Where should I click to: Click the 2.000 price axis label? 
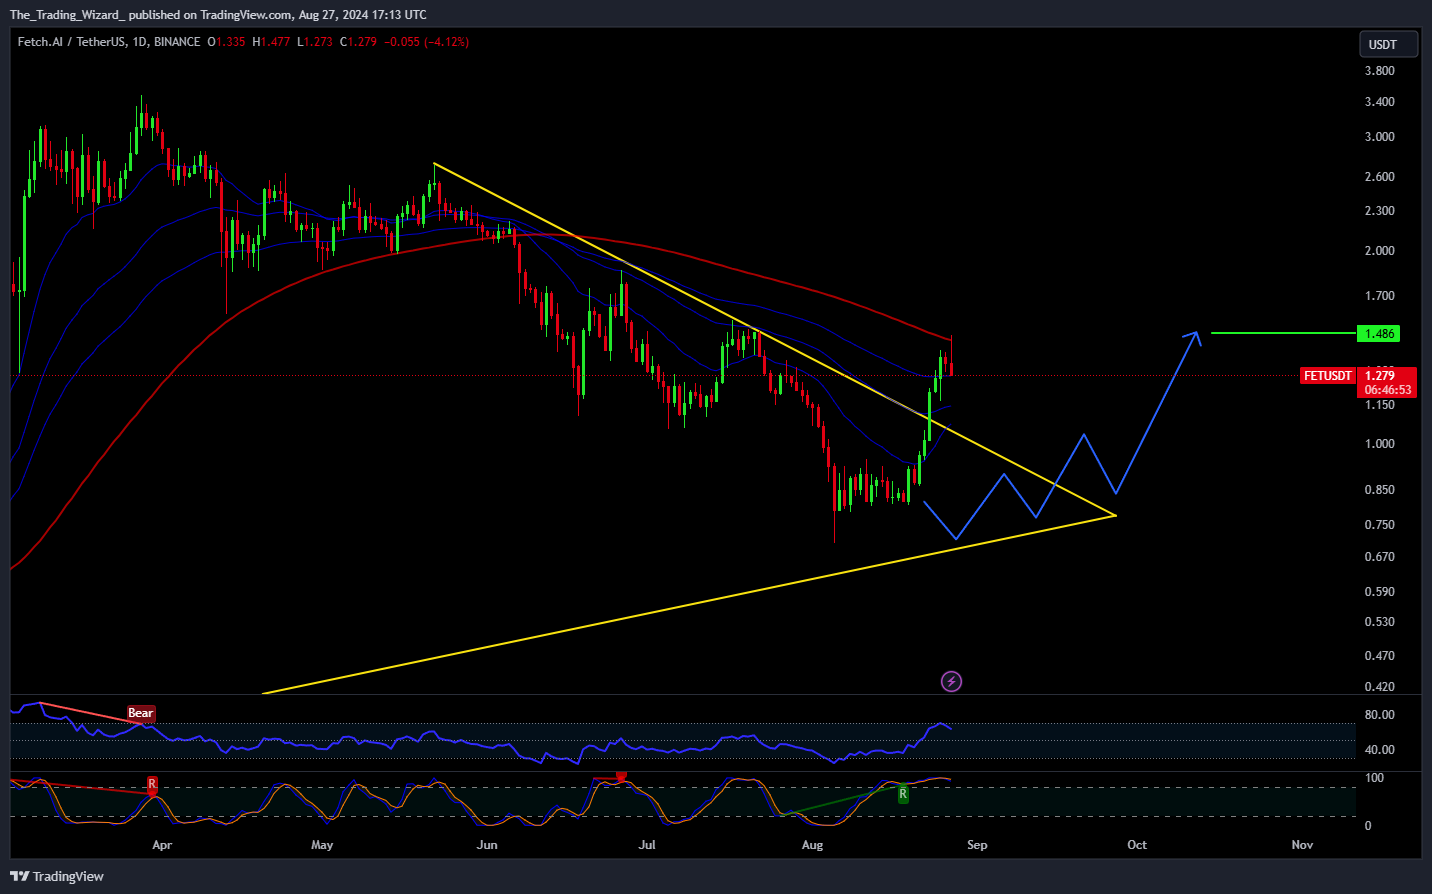pos(1380,251)
